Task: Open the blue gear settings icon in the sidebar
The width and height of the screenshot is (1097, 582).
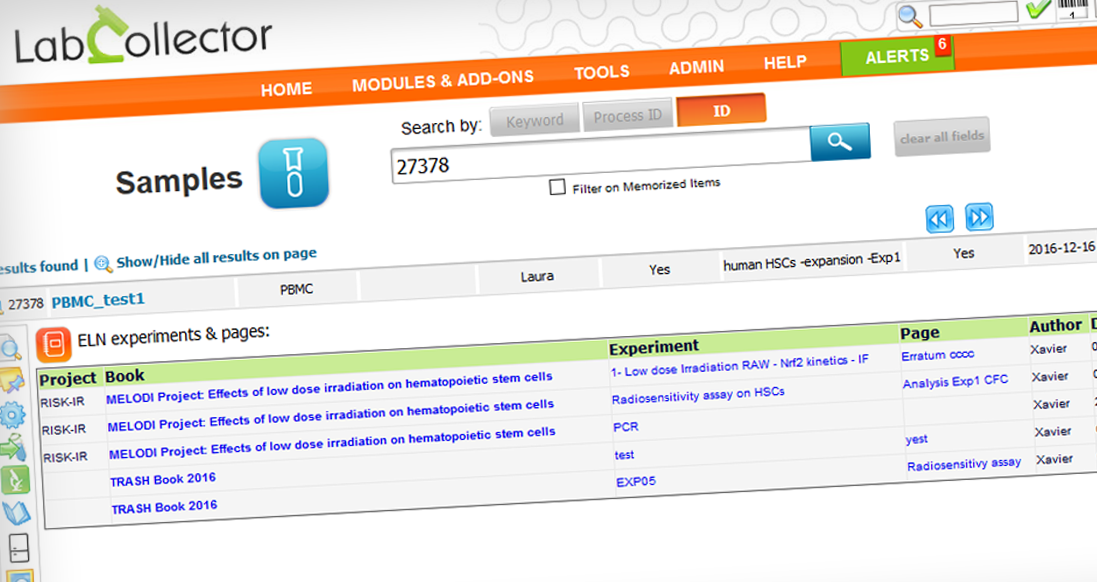Action: 13,415
